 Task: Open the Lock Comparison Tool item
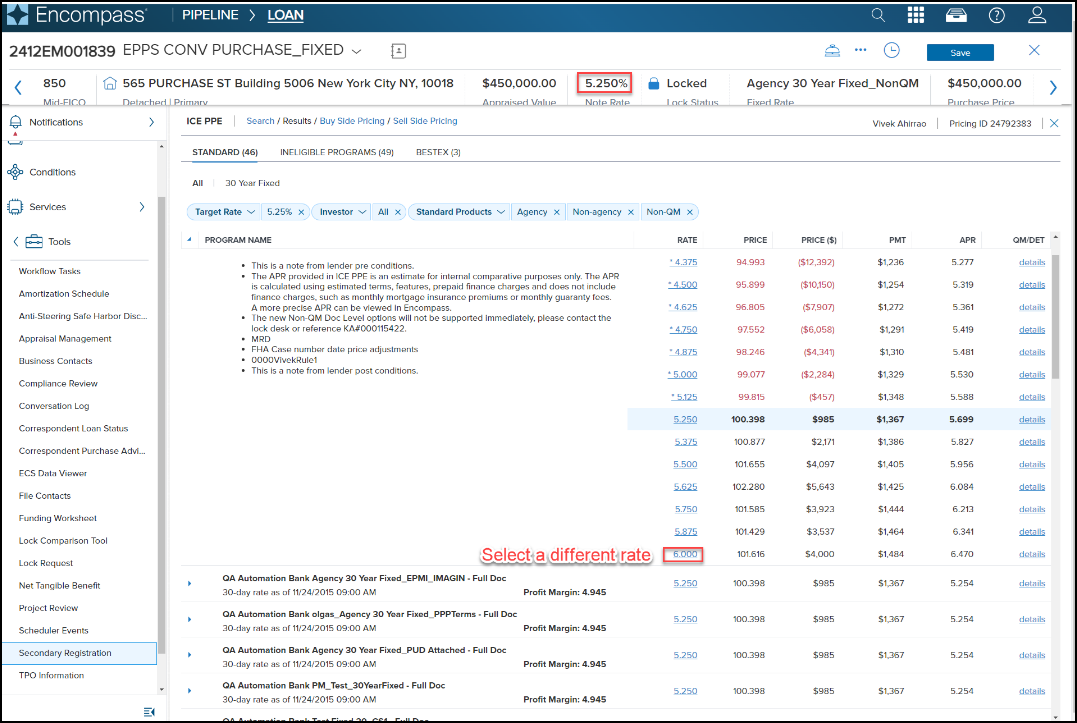coord(63,541)
